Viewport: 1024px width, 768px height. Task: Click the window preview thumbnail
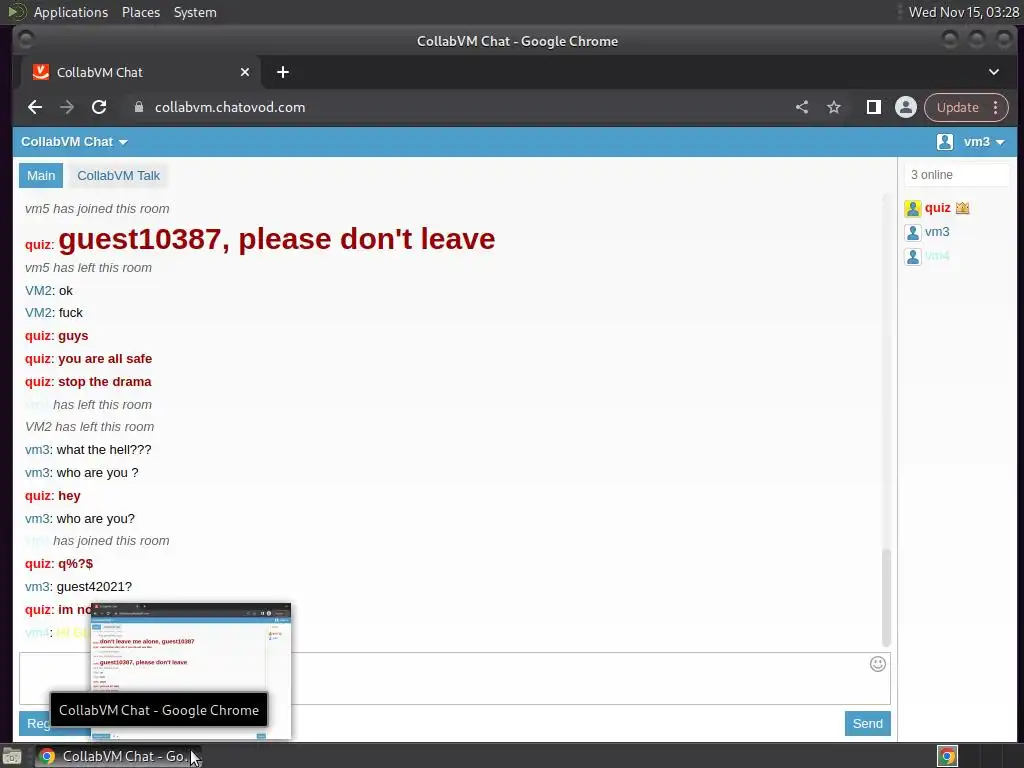pos(191,671)
